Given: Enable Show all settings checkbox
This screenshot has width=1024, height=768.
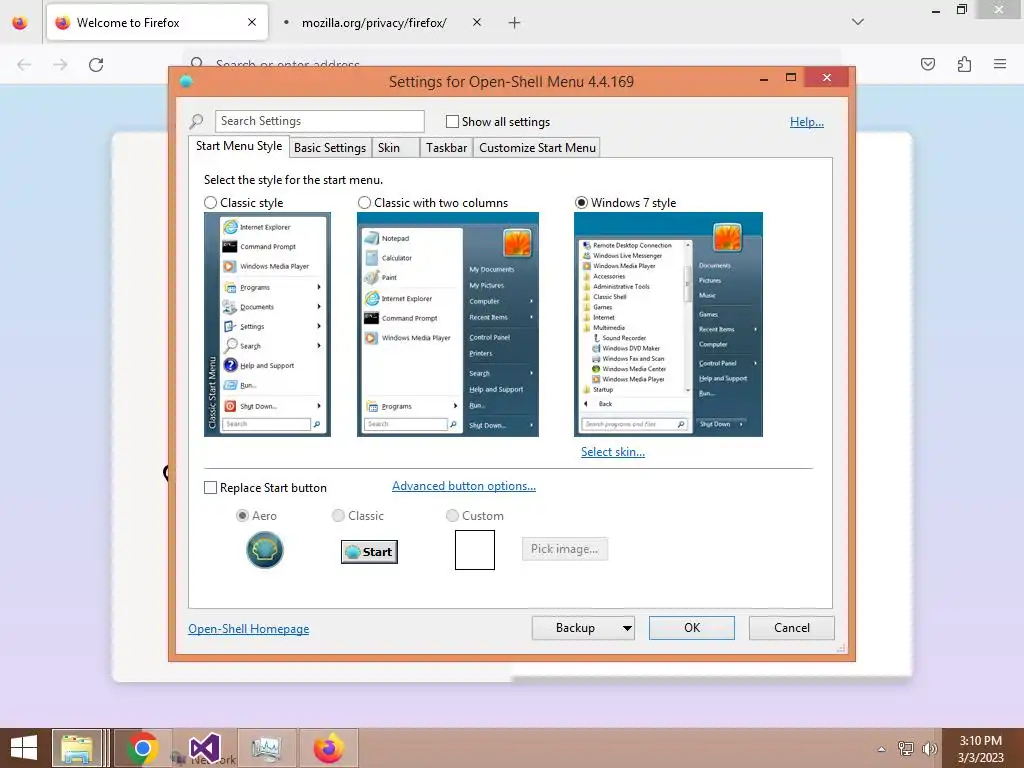Looking at the screenshot, I should coord(452,121).
